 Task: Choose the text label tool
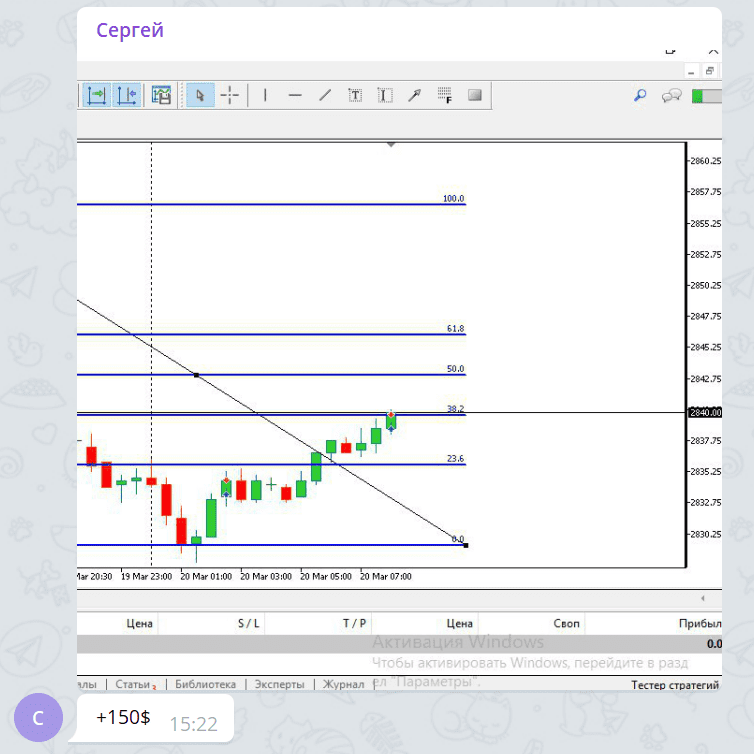coord(385,95)
